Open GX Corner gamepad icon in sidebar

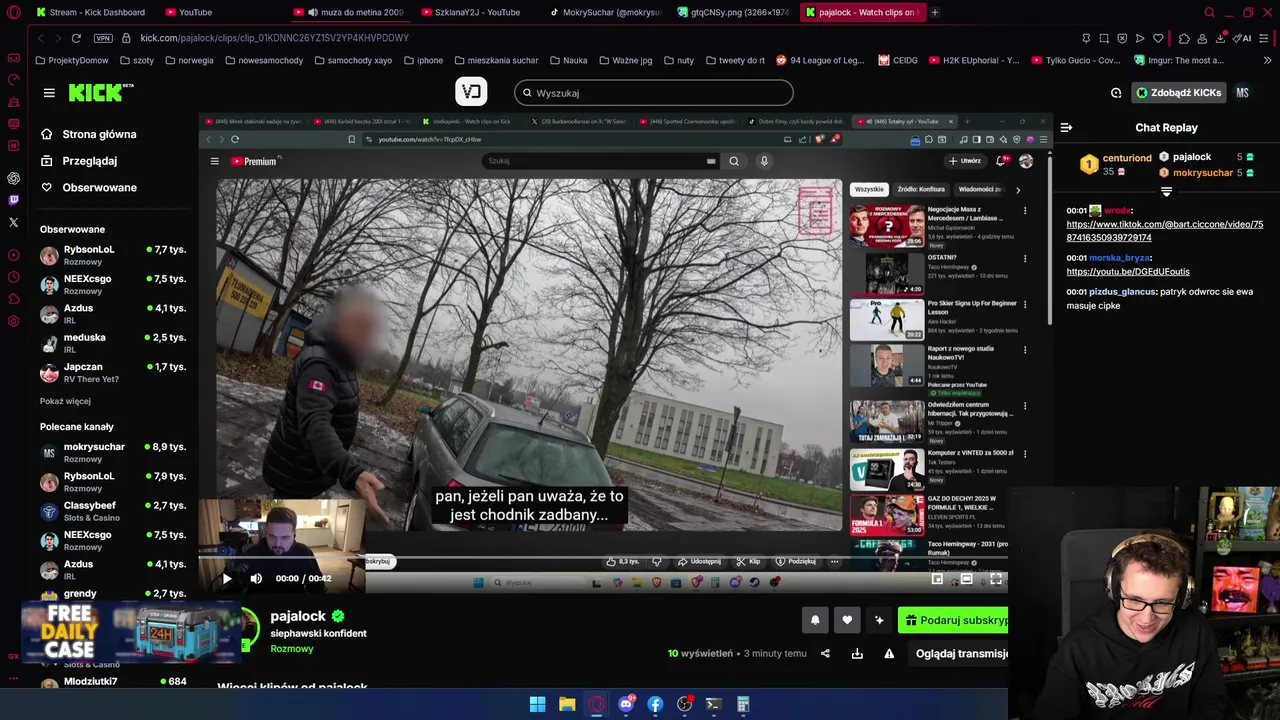[x=13, y=58]
